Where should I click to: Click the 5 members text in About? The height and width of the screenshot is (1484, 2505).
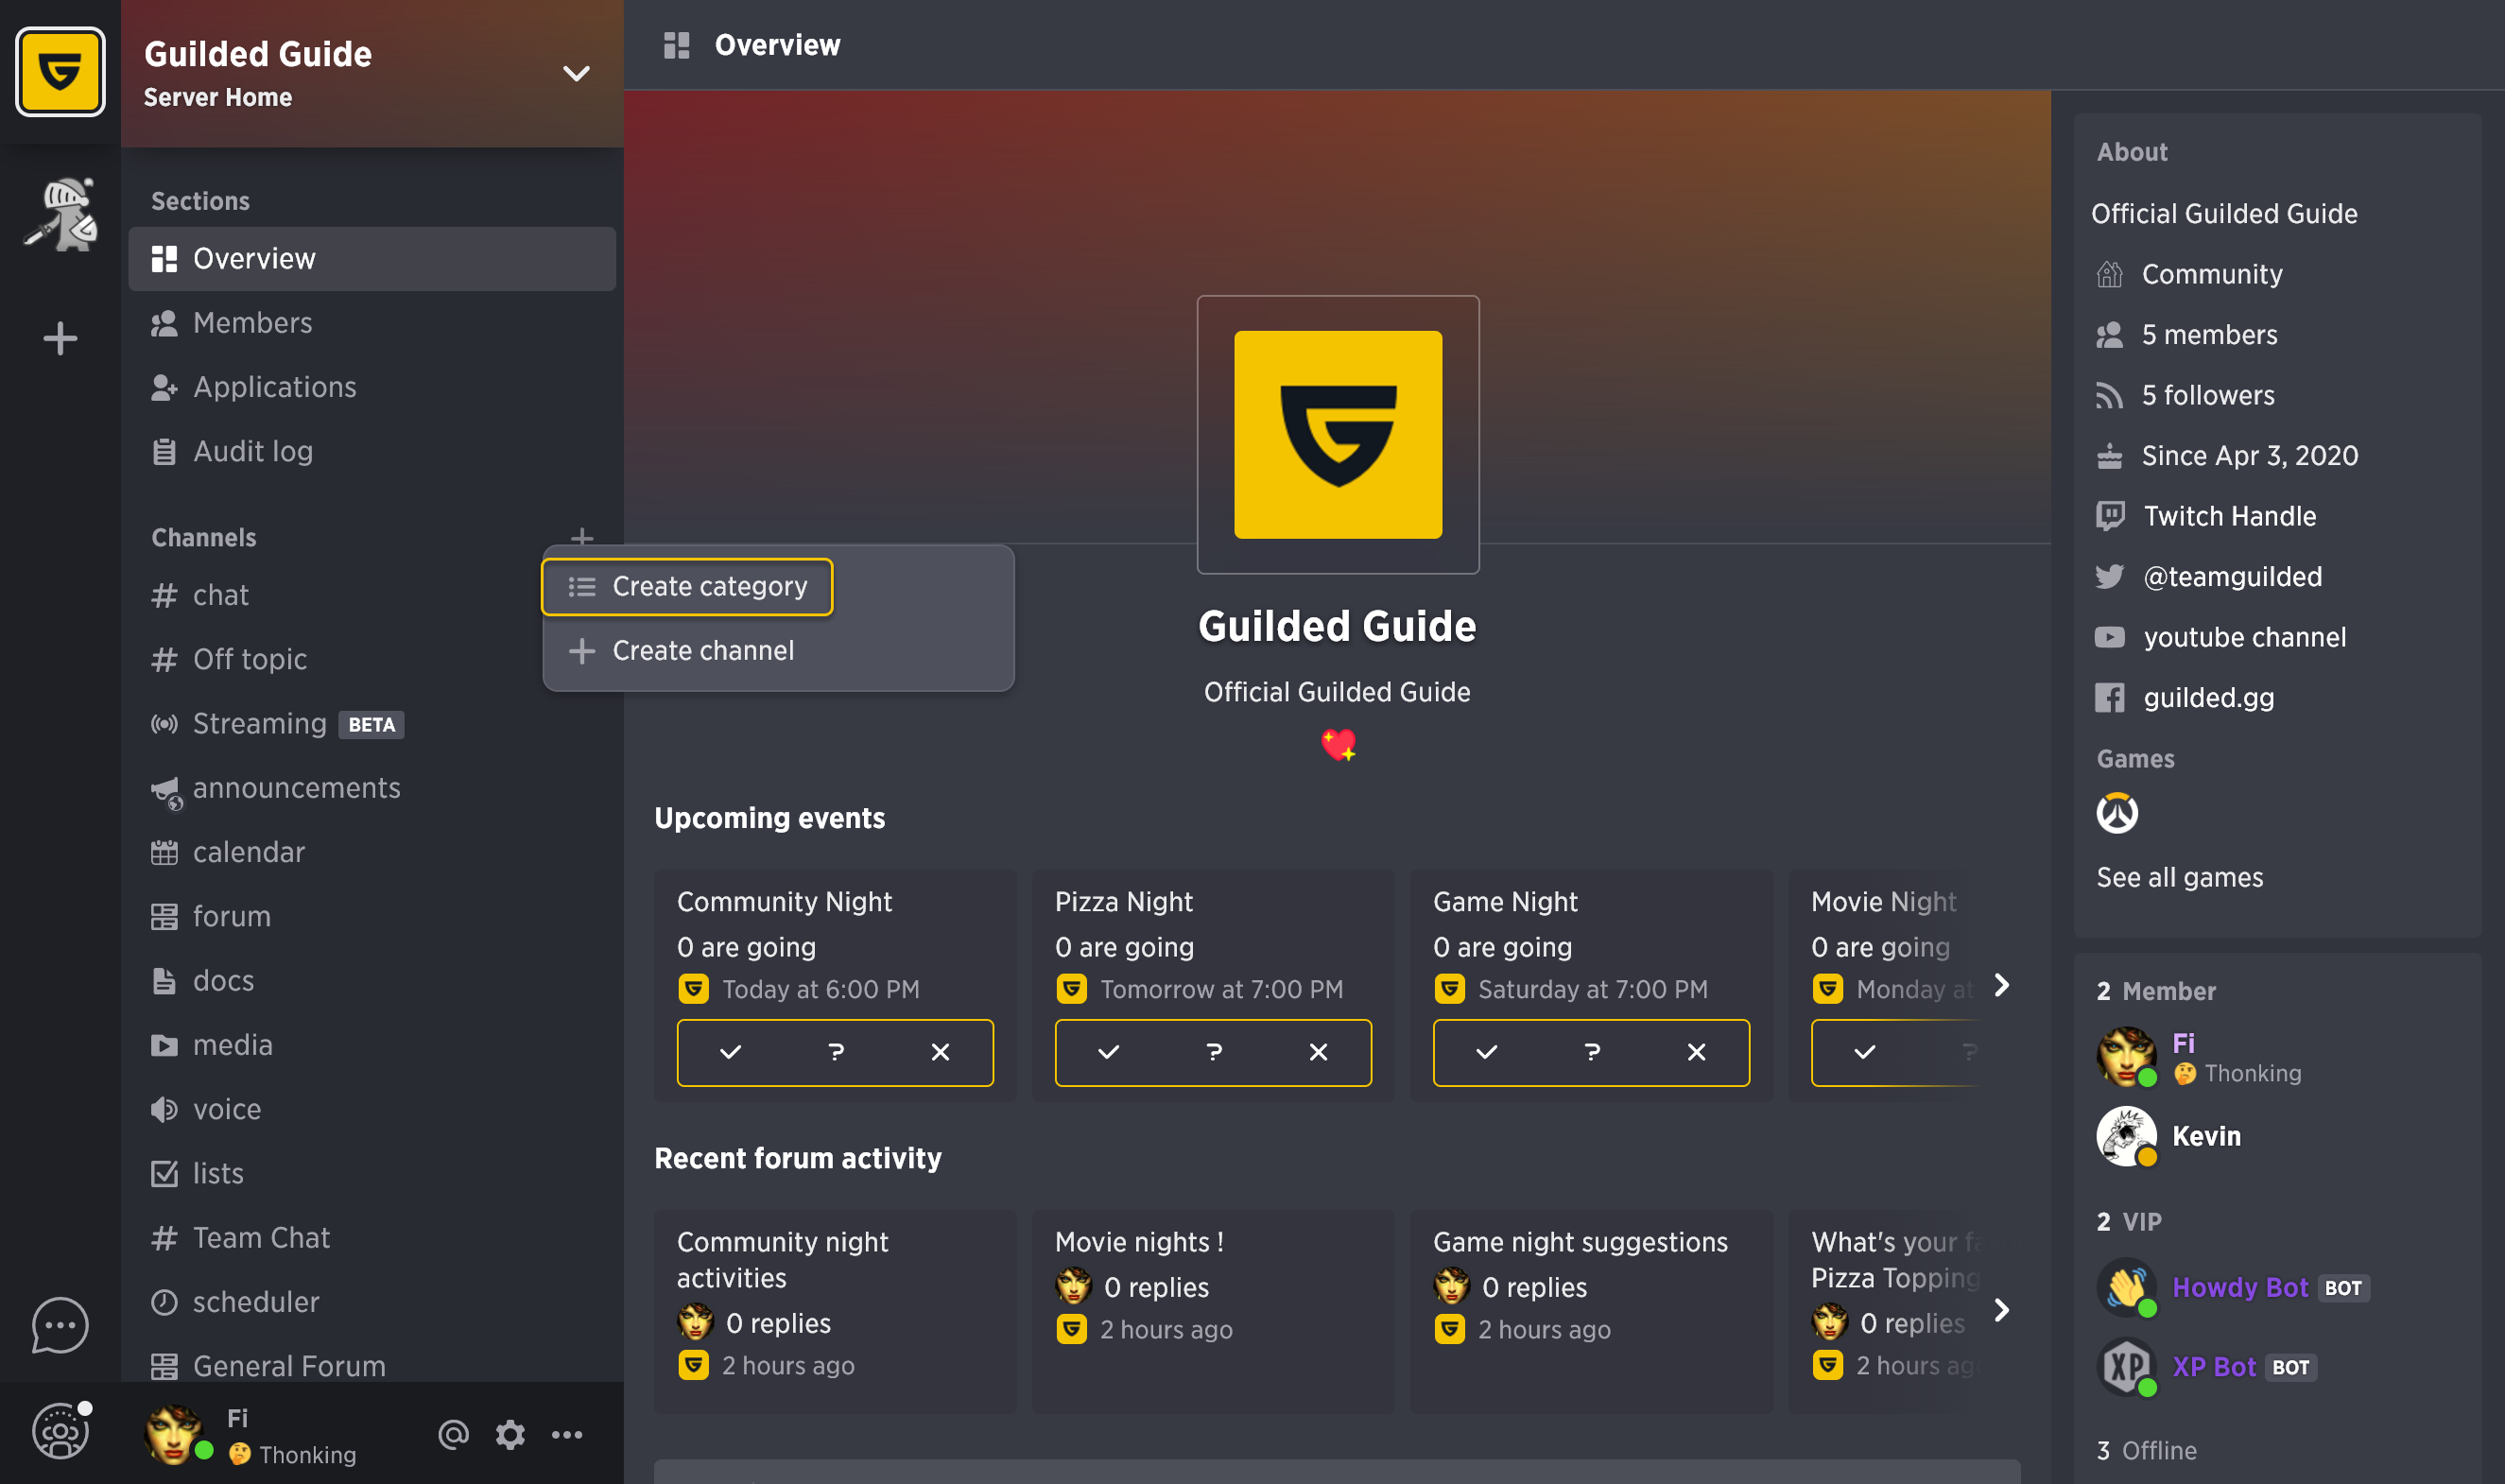coord(2209,335)
